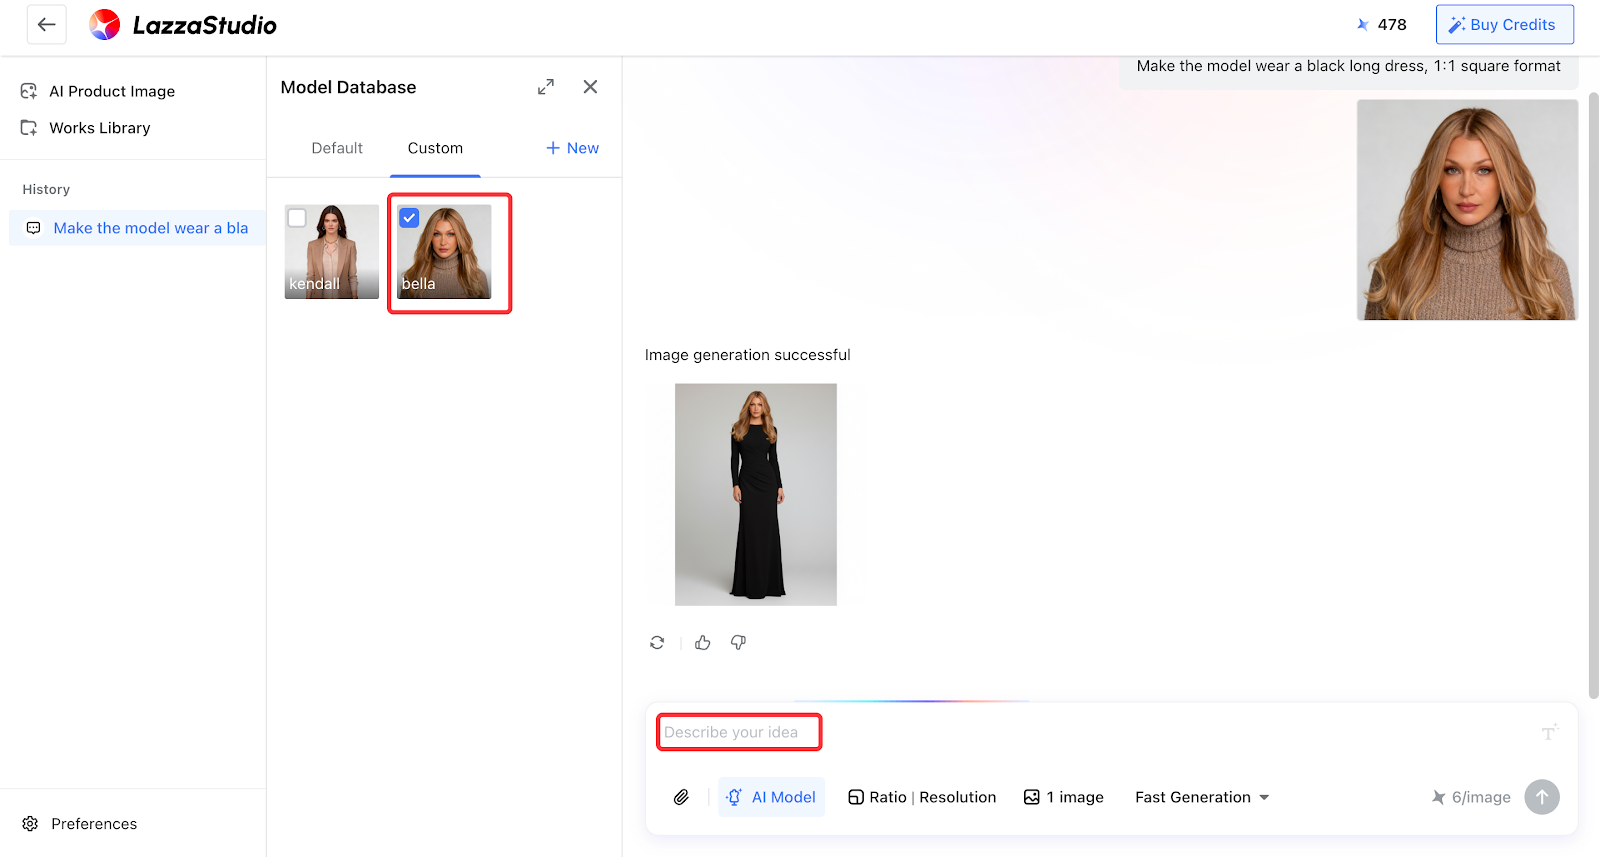1600x857 pixels.
Task: Open Works Library in sidebar
Action: point(99,128)
